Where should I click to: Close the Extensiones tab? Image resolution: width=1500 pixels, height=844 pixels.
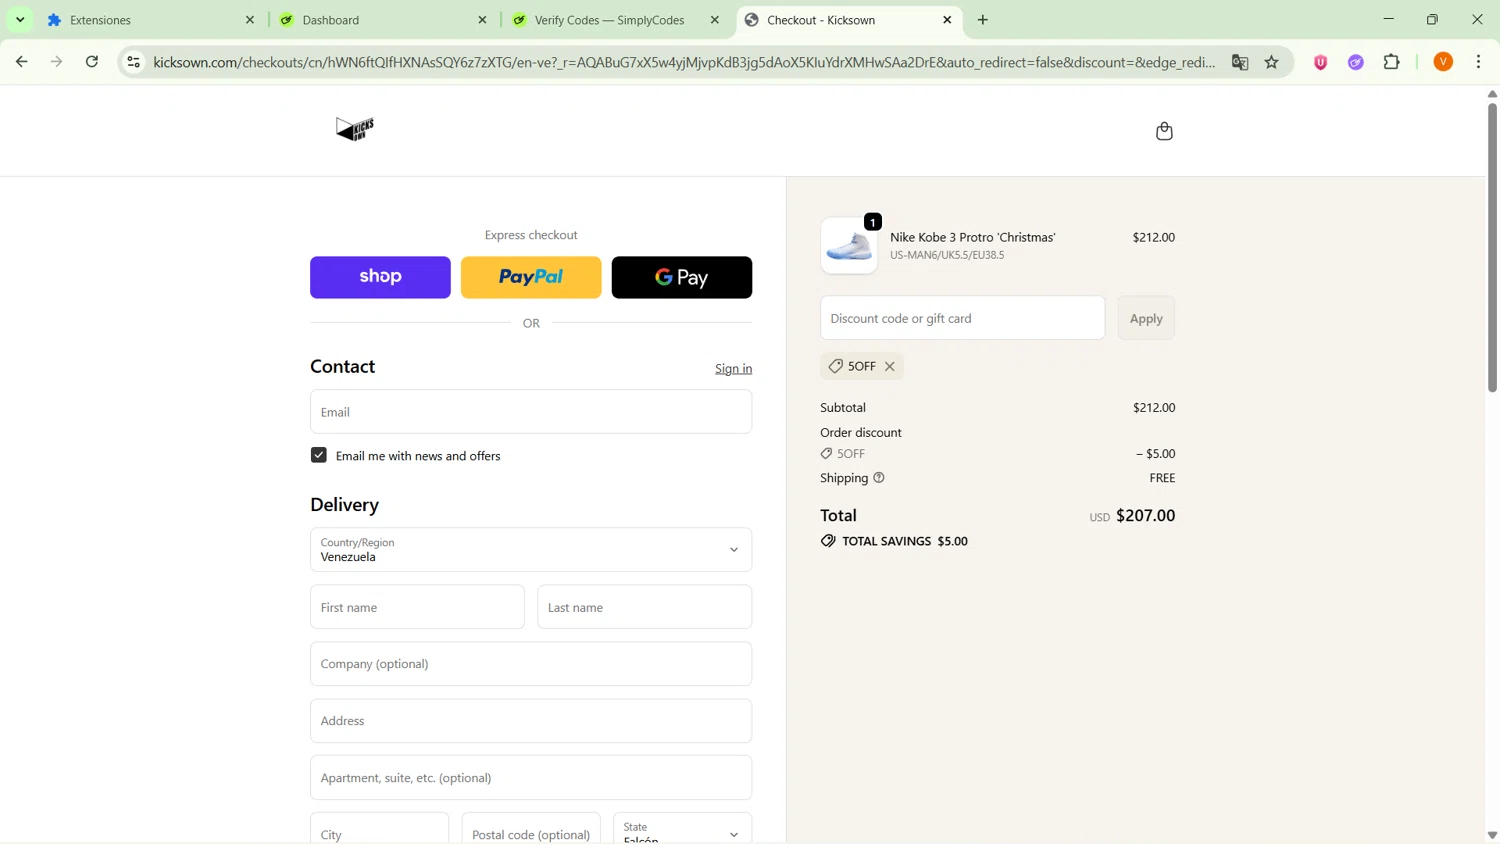tap(250, 20)
